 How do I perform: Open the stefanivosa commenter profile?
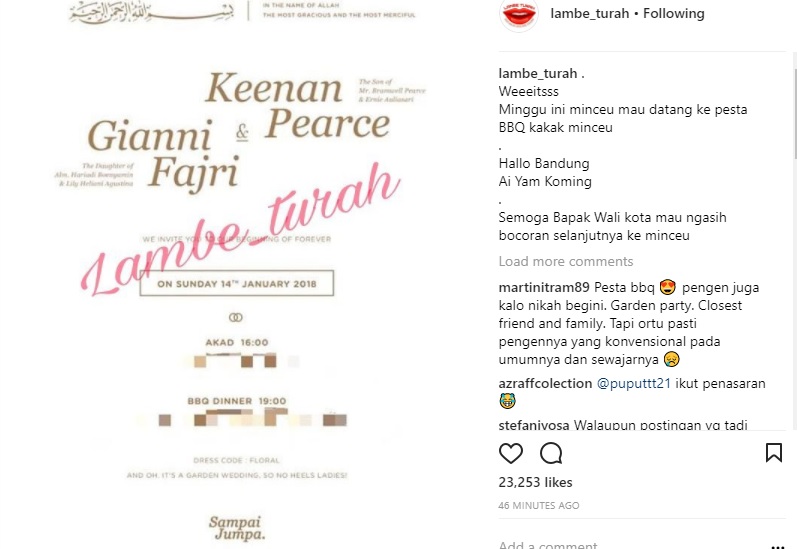534,425
